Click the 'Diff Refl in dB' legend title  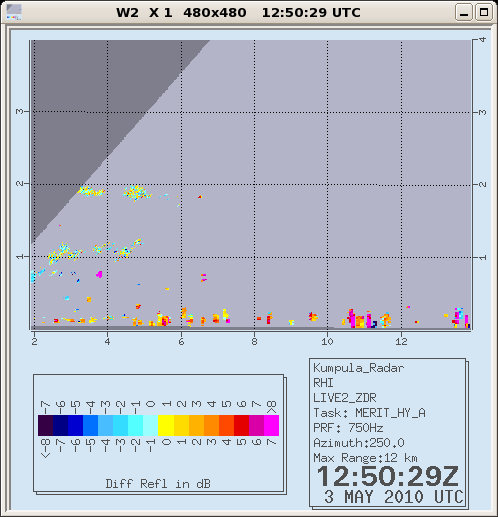tap(158, 484)
